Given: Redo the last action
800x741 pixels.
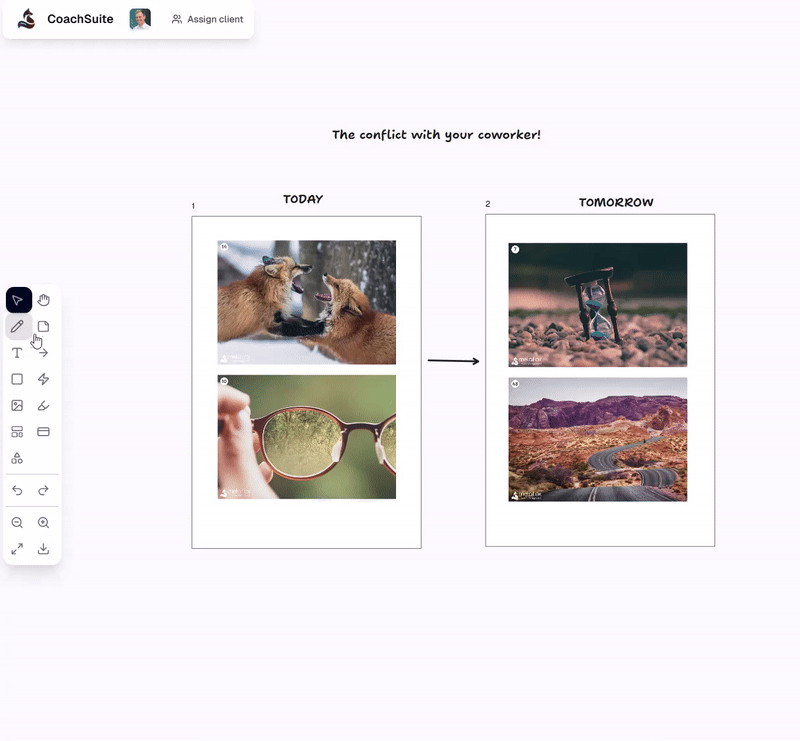Looking at the screenshot, I should pos(43,490).
